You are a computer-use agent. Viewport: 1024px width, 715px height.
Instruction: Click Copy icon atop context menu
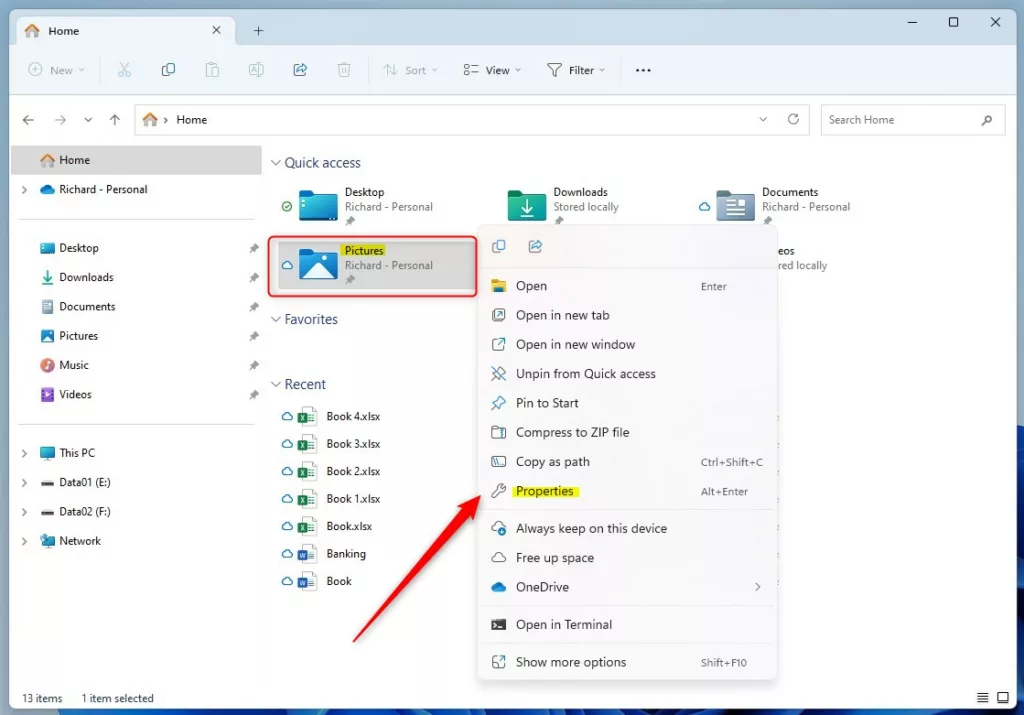[x=498, y=246]
